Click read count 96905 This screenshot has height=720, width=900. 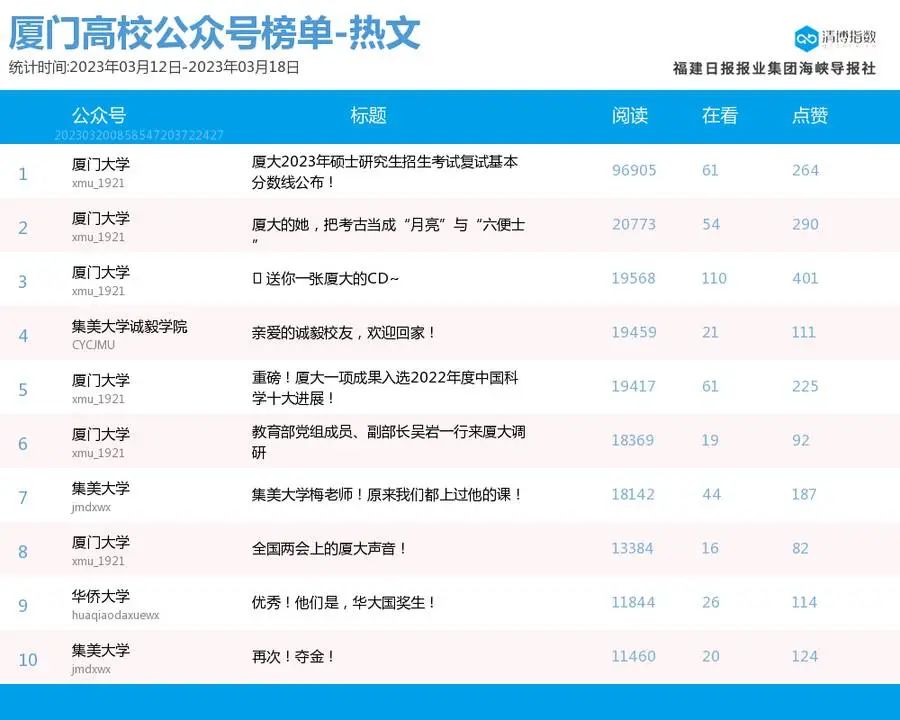634,171
